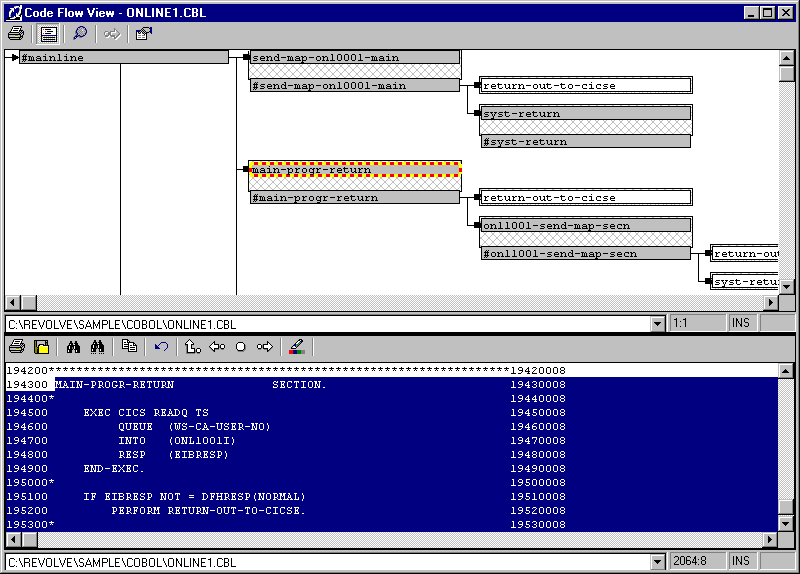Click the INS indicator in lower status bar
800x574 pixels.
coord(741,562)
